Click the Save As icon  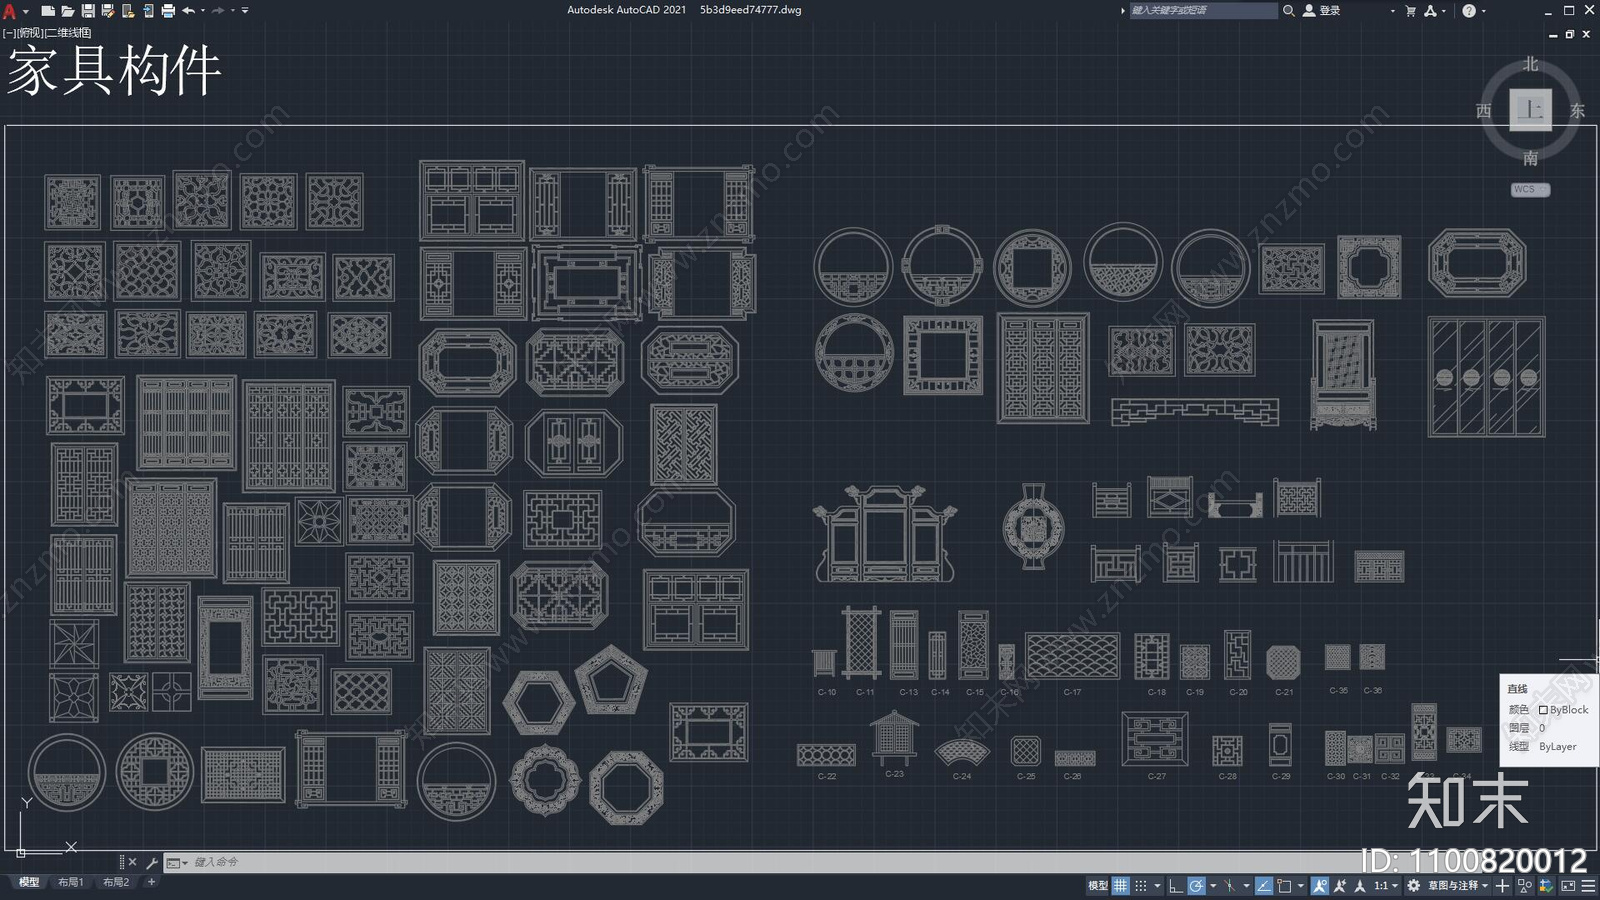[108, 11]
